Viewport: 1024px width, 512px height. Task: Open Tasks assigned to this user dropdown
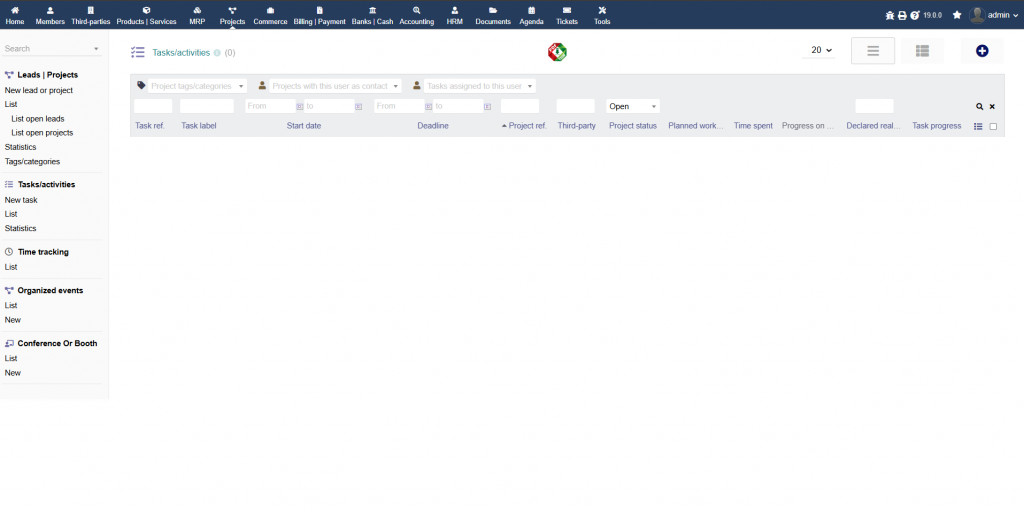pos(480,86)
